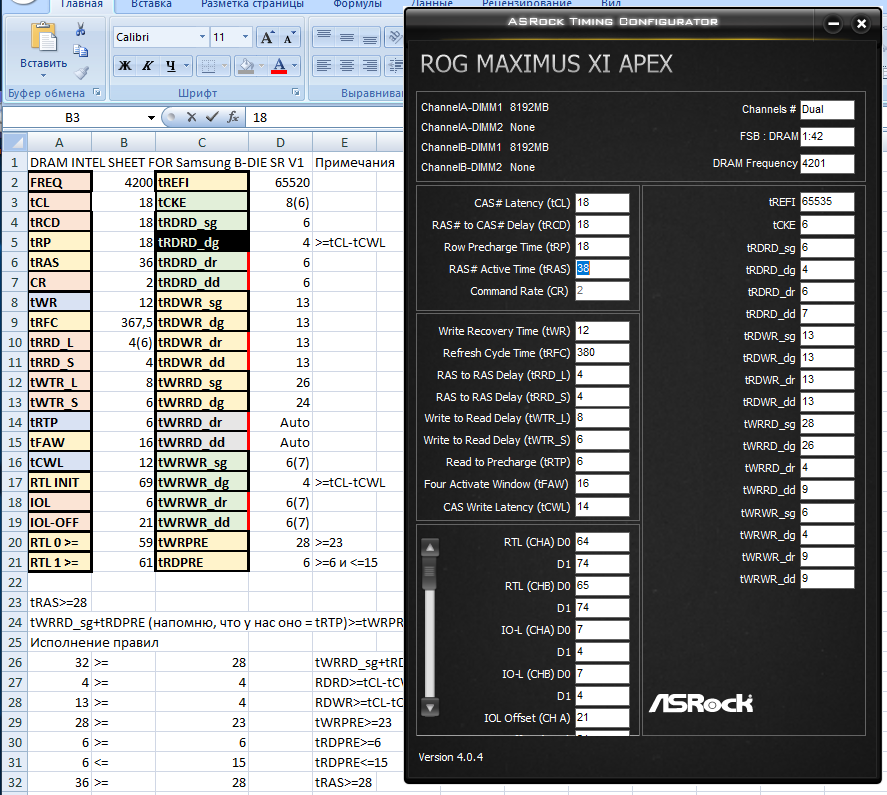Select cell with value 367,5

point(124,323)
